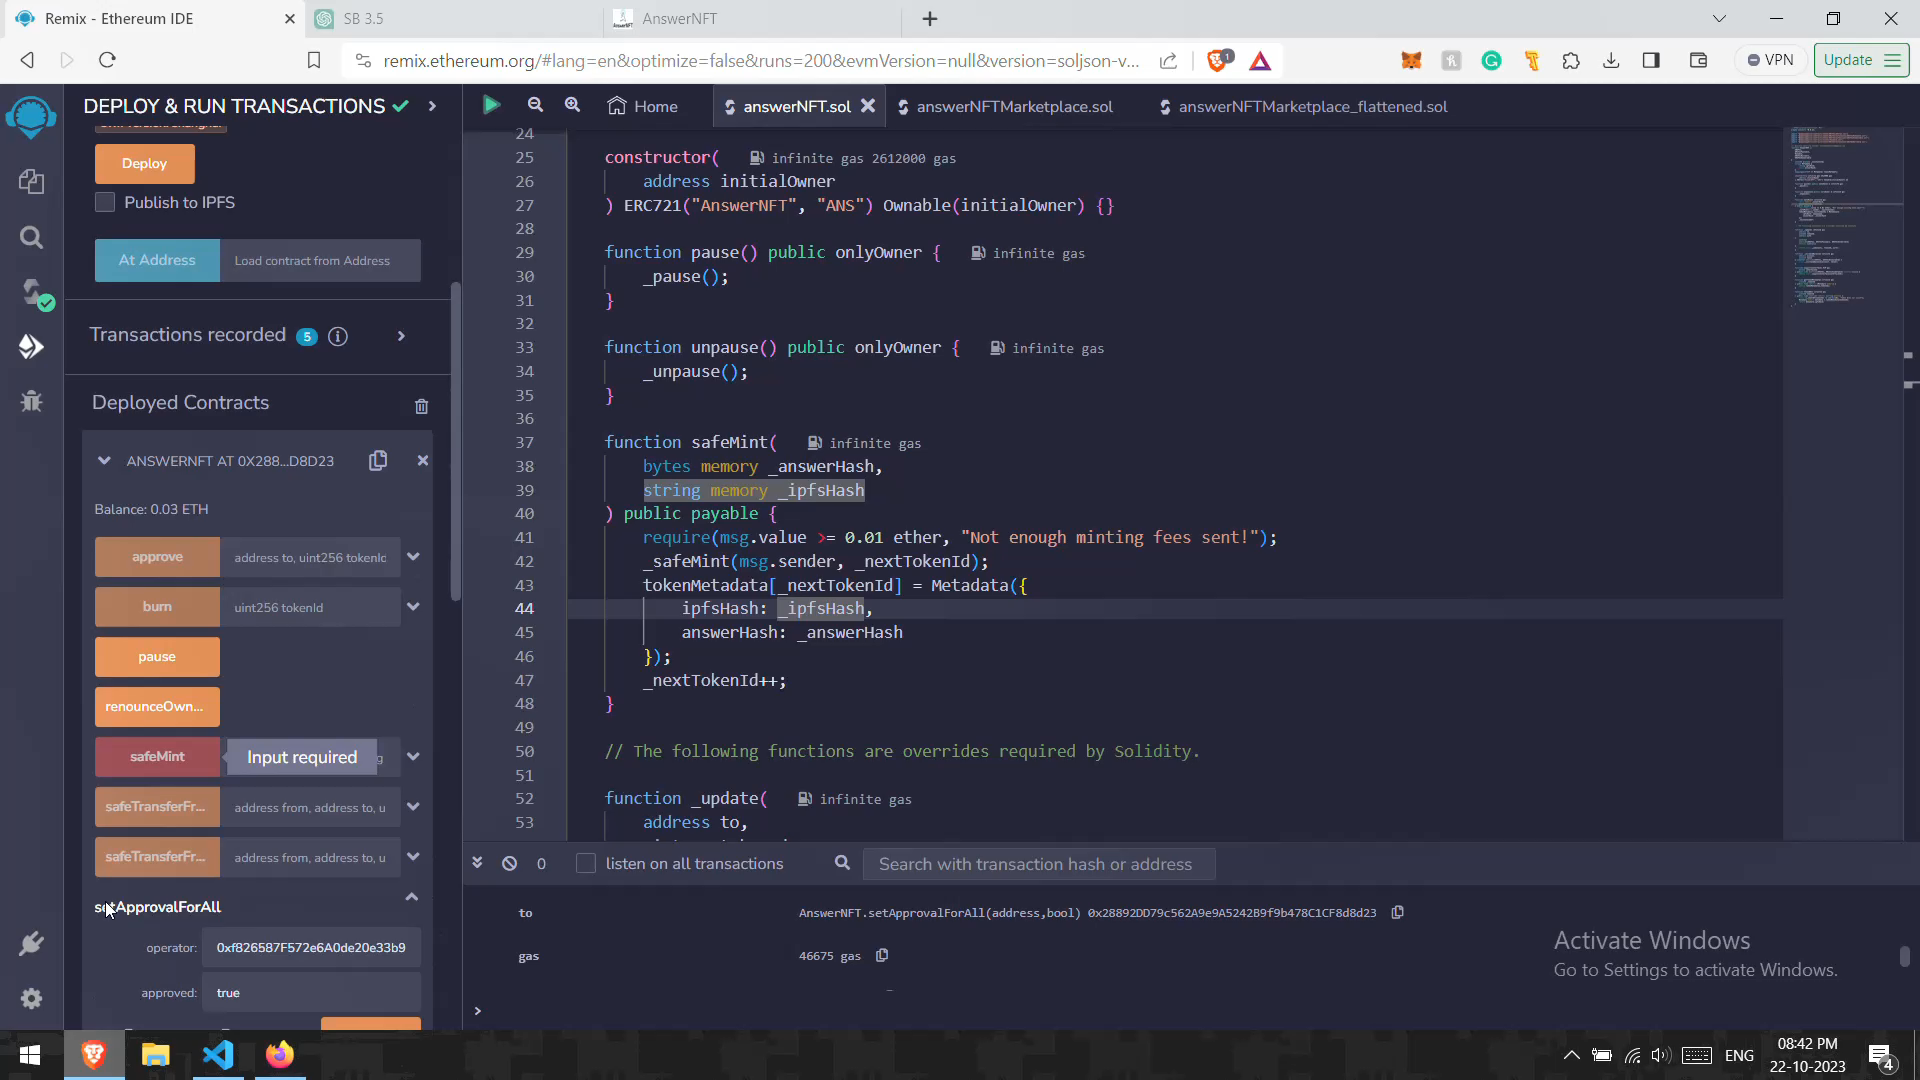Click the approve function button
The image size is (1920, 1080).
click(x=157, y=557)
